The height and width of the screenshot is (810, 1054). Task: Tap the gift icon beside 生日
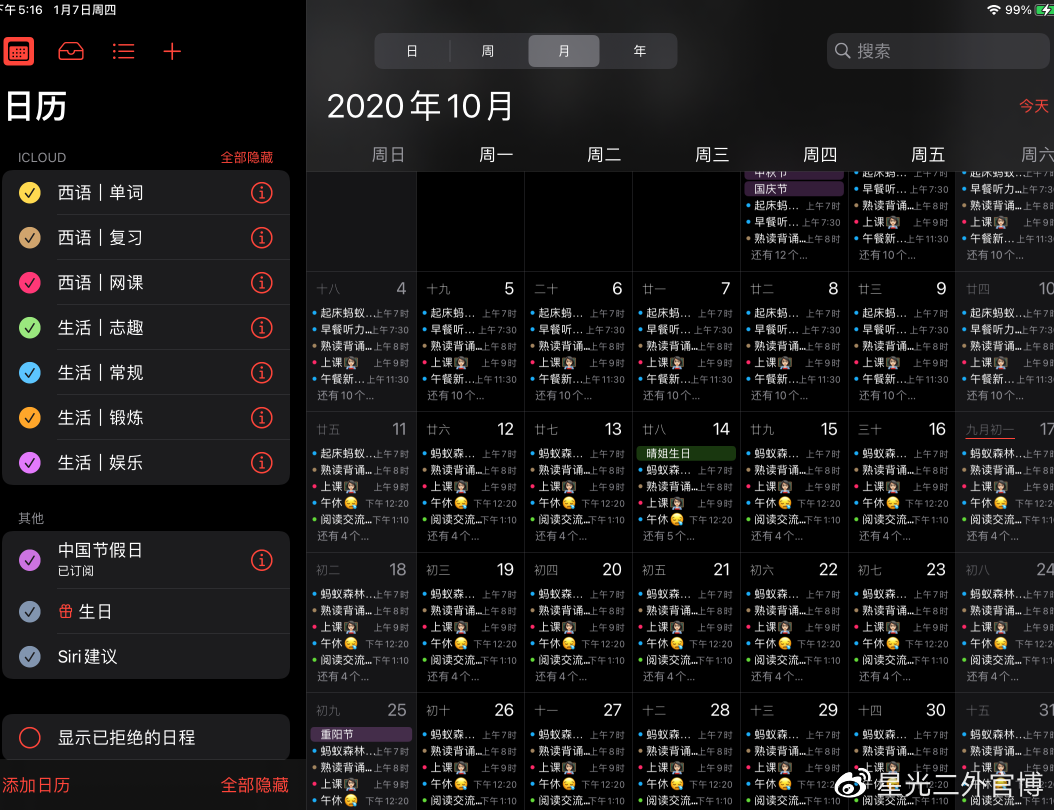(65, 611)
